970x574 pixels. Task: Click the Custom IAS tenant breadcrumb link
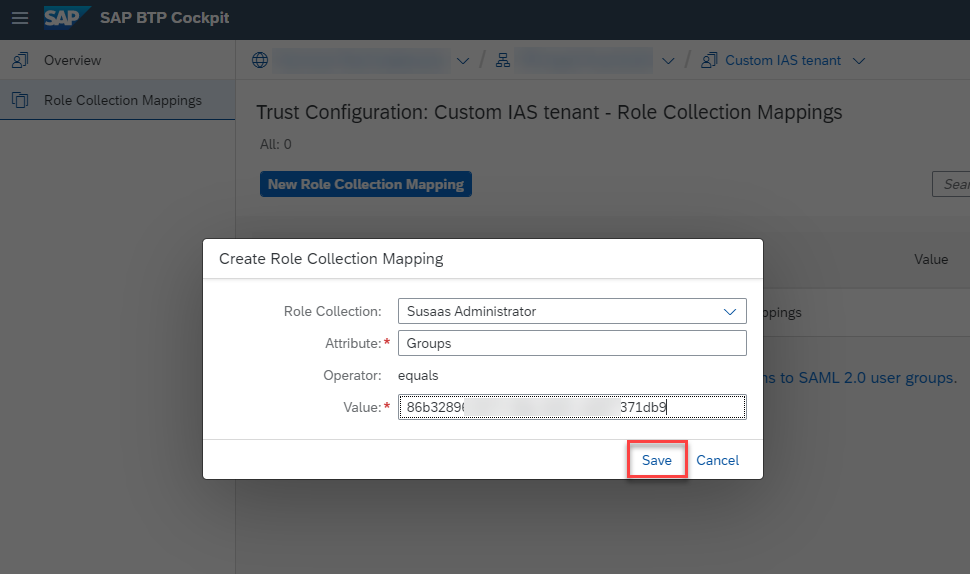point(783,60)
